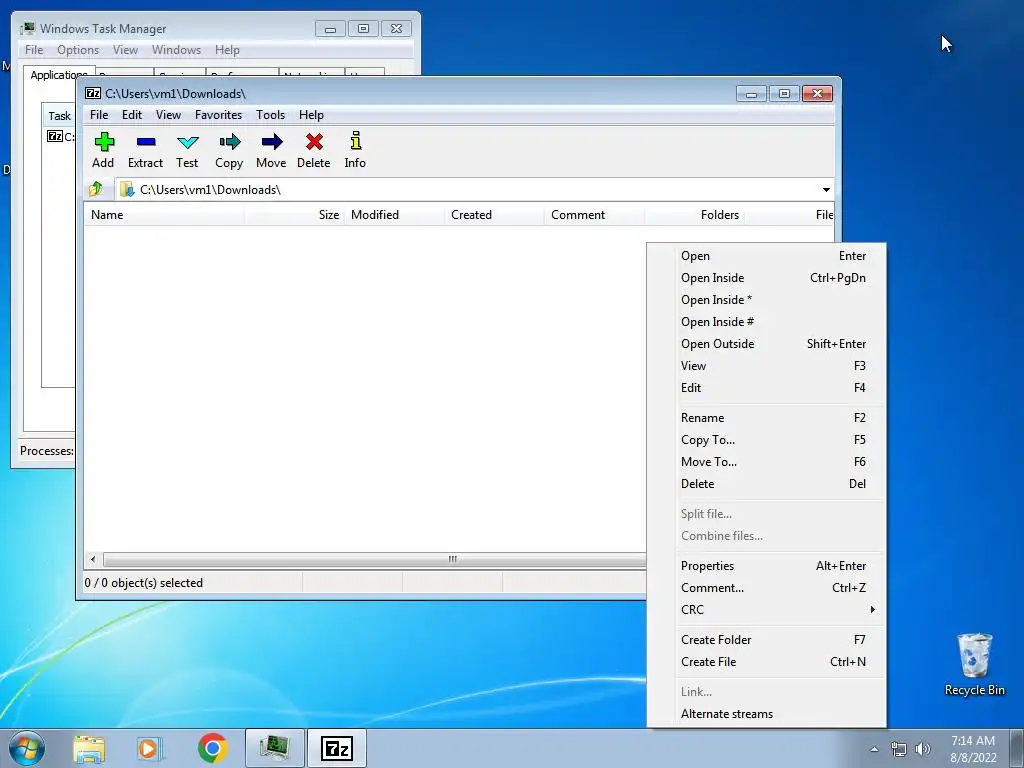
Task: Sort by the Comment column header
Action: (594, 215)
